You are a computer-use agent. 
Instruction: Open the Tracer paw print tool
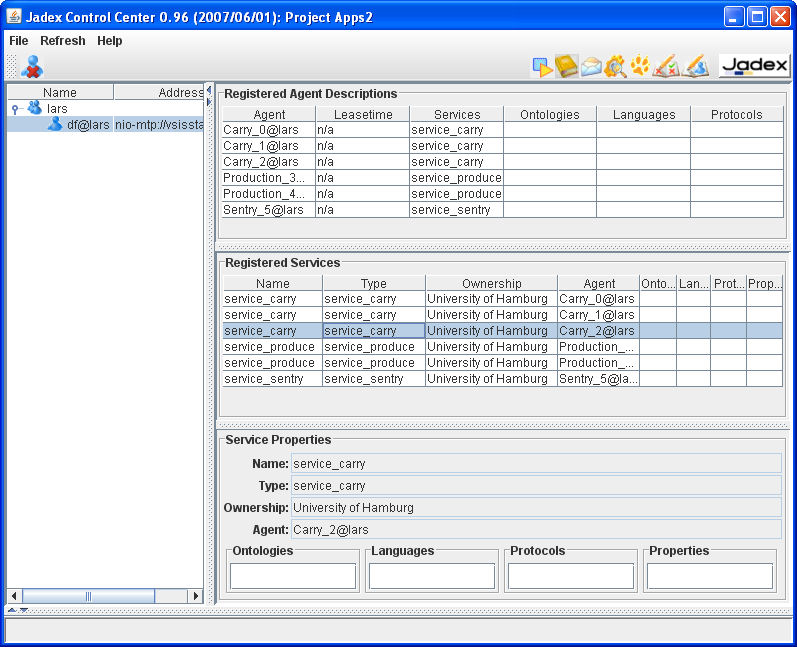639,66
